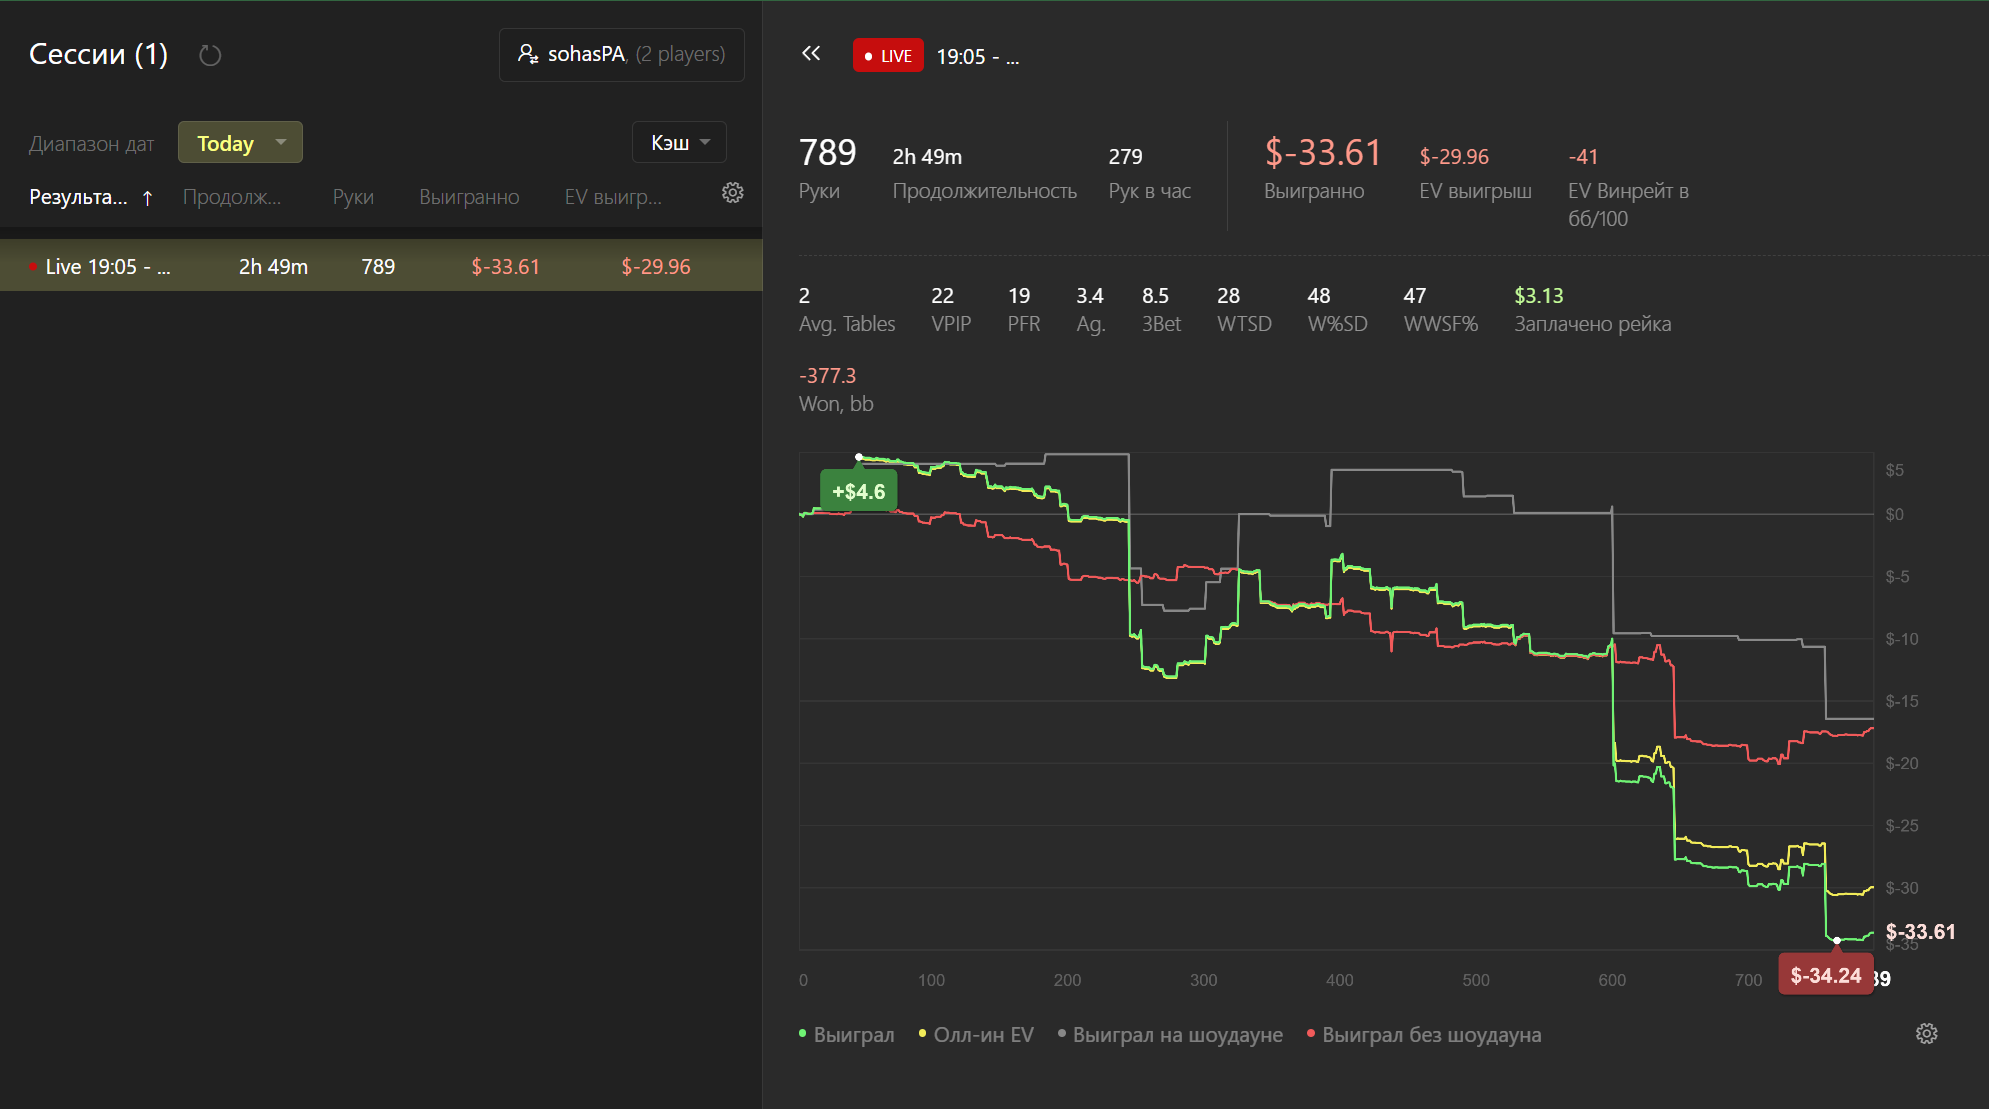This screenshot has width=1989, height=1109.
Task: Click the 19 PFR stat
Action: [x=1023, y=309]
